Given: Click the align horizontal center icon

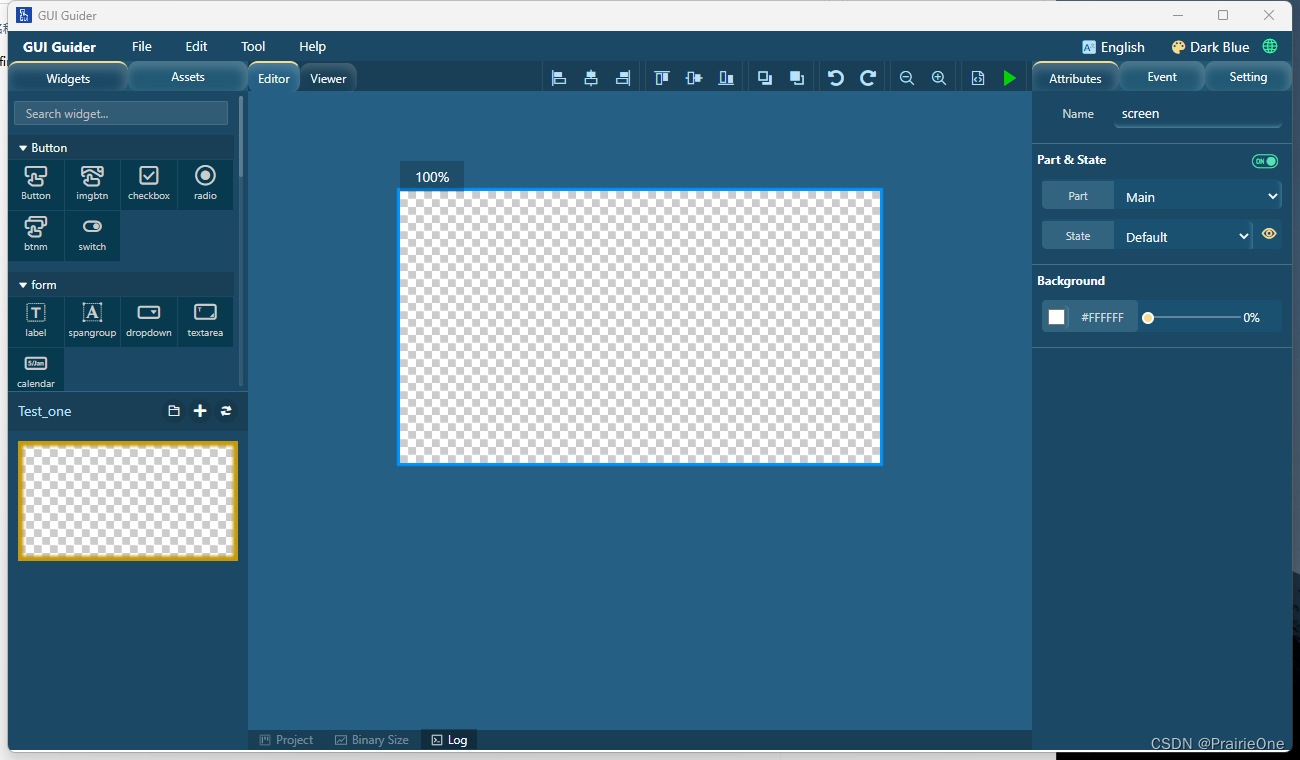Looking at the screenshot, I should coord(591,78).
